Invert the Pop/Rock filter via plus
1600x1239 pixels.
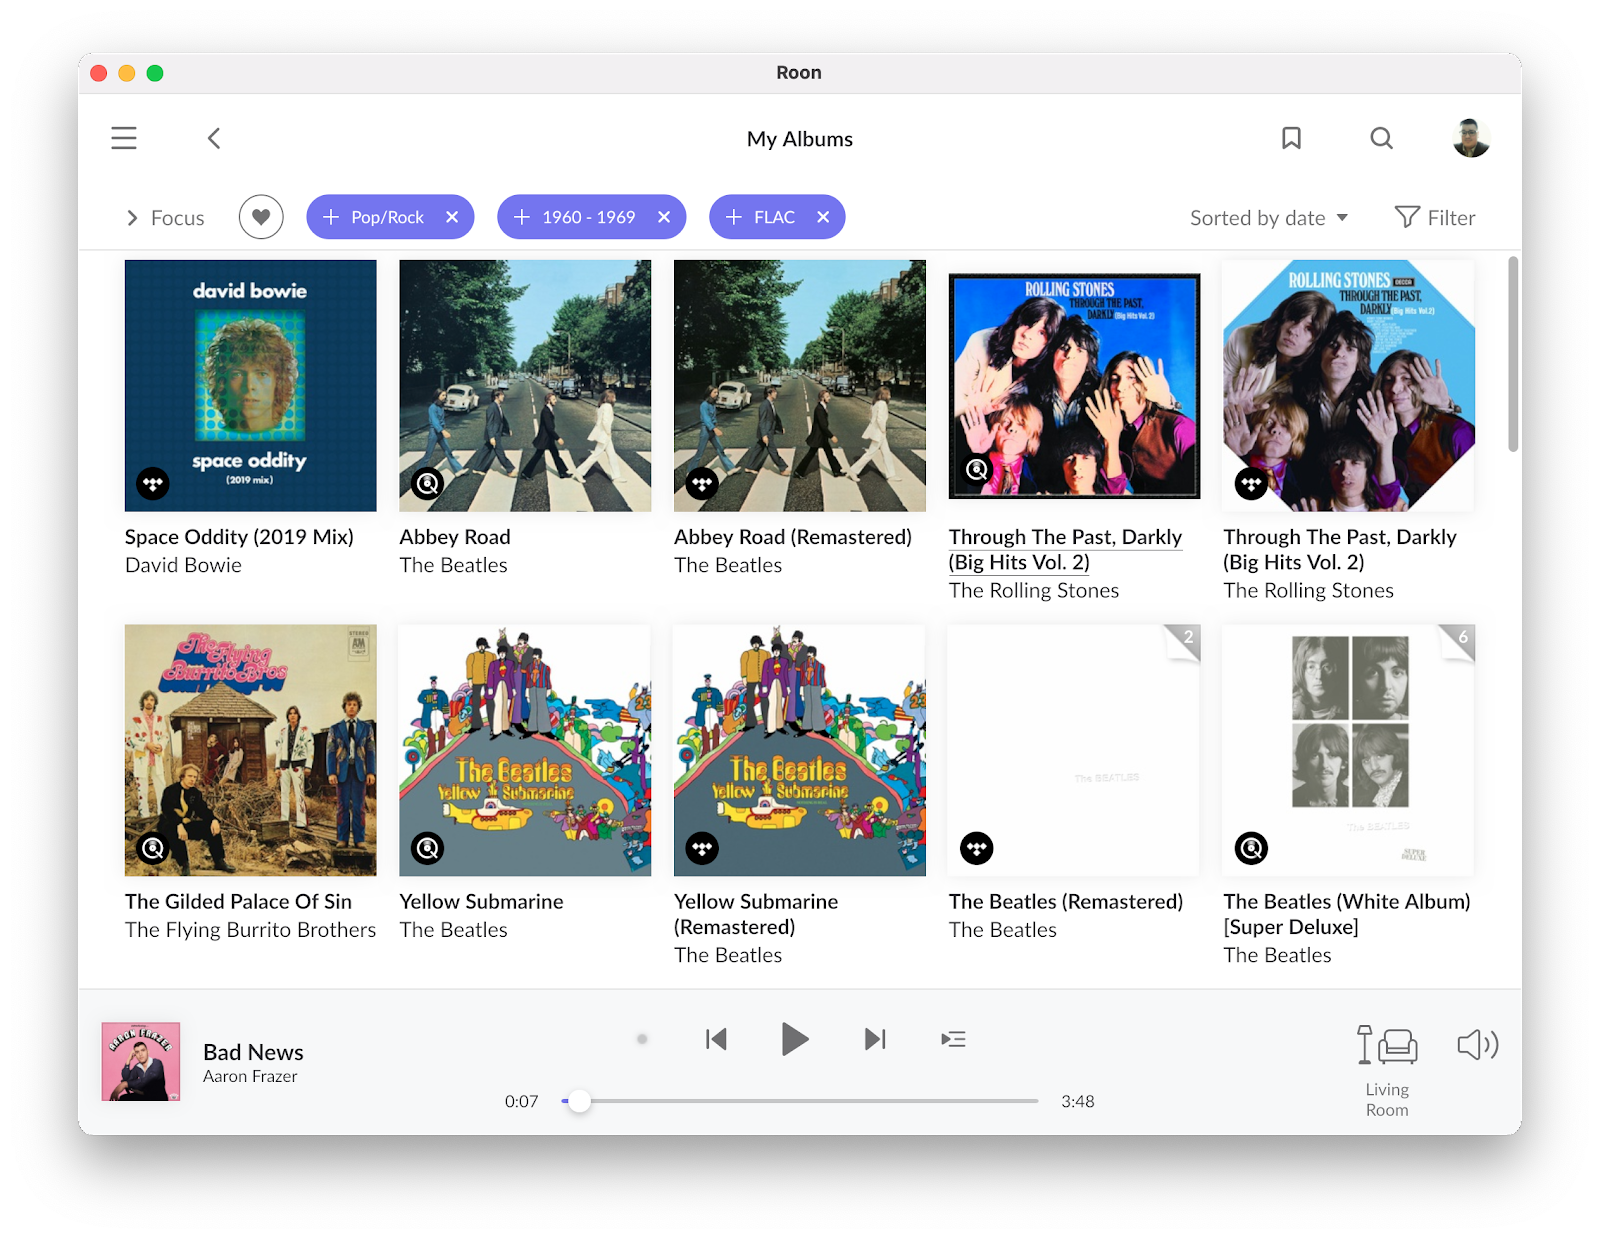coord(331,217)
